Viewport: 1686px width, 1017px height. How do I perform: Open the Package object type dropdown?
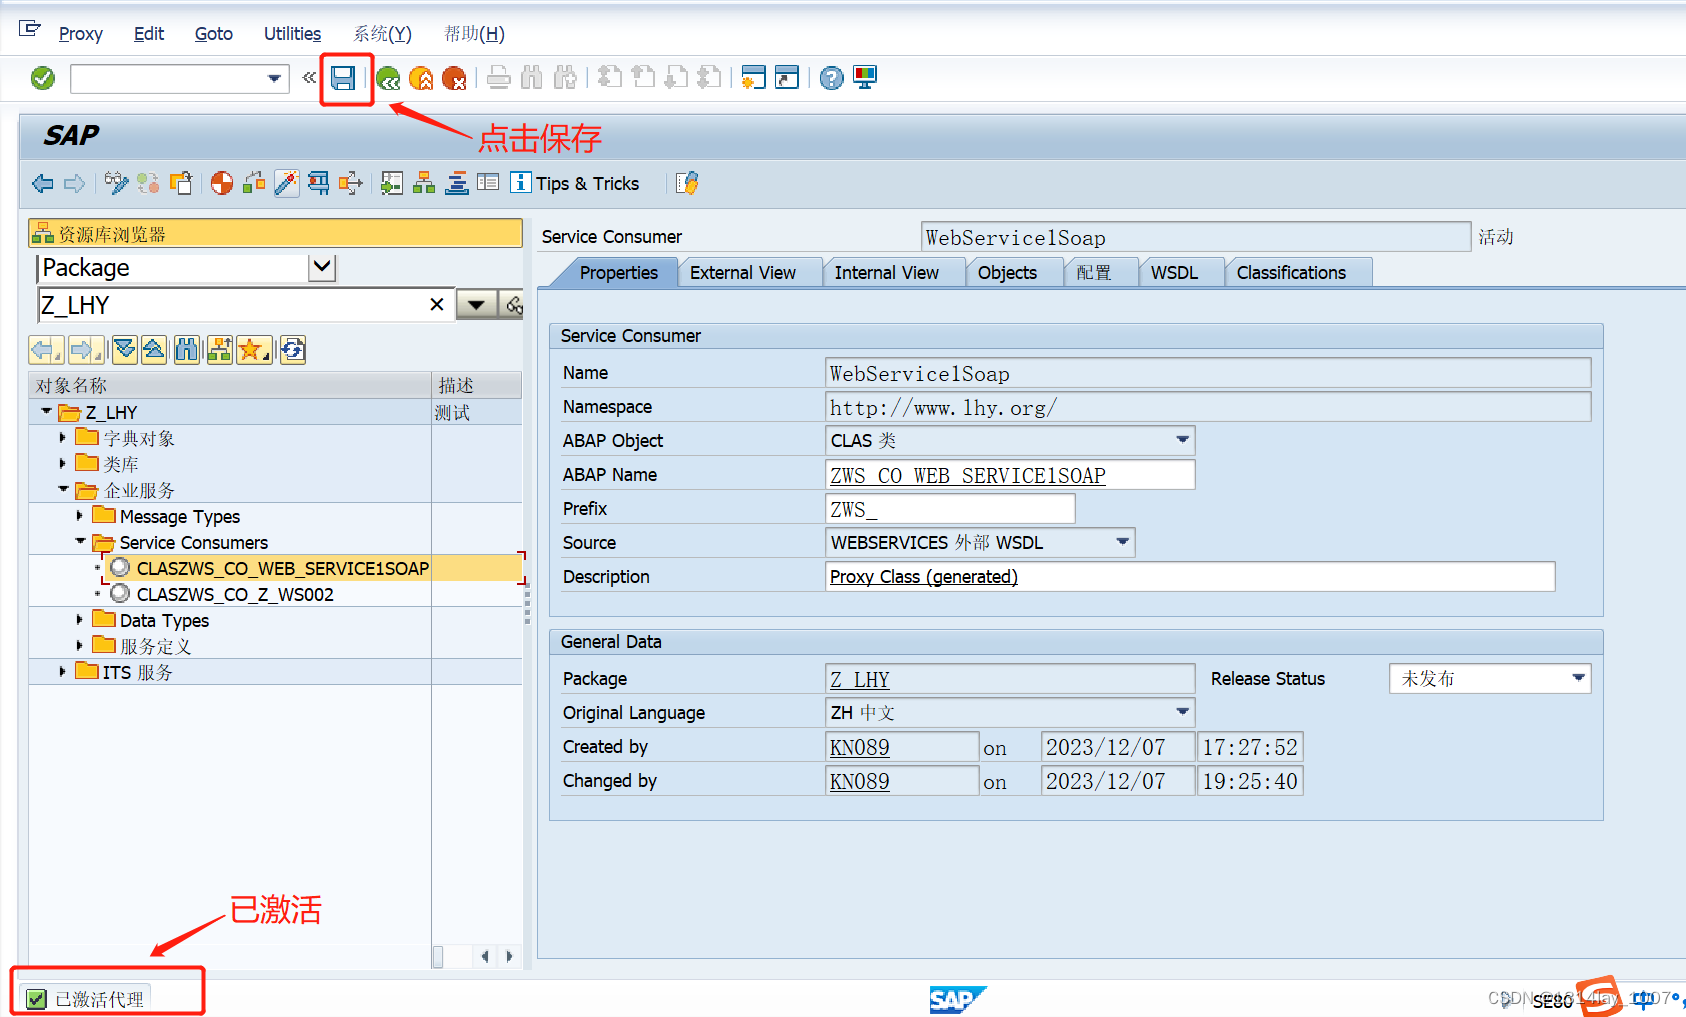[322, 267]
